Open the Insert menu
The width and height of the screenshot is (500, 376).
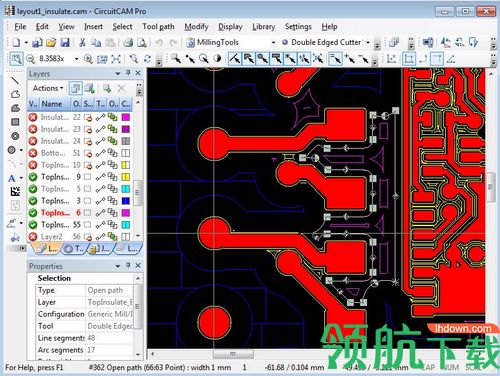click(x=93, y=27)
